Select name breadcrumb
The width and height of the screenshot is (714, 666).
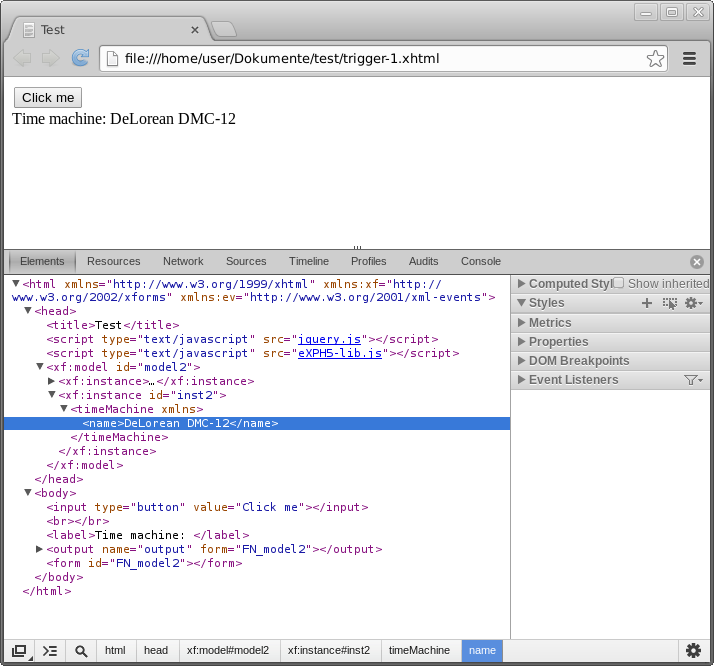[482, 651]
